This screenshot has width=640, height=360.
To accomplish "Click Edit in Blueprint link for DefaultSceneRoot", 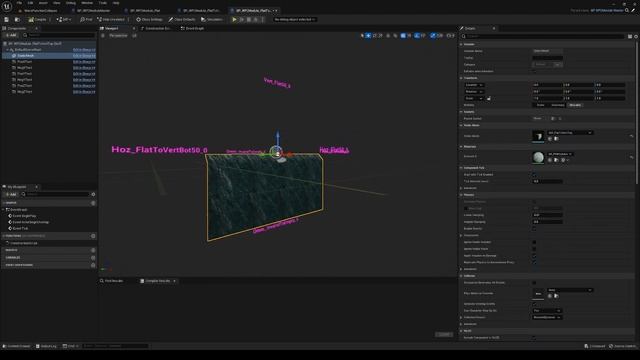I will (84, 49).
